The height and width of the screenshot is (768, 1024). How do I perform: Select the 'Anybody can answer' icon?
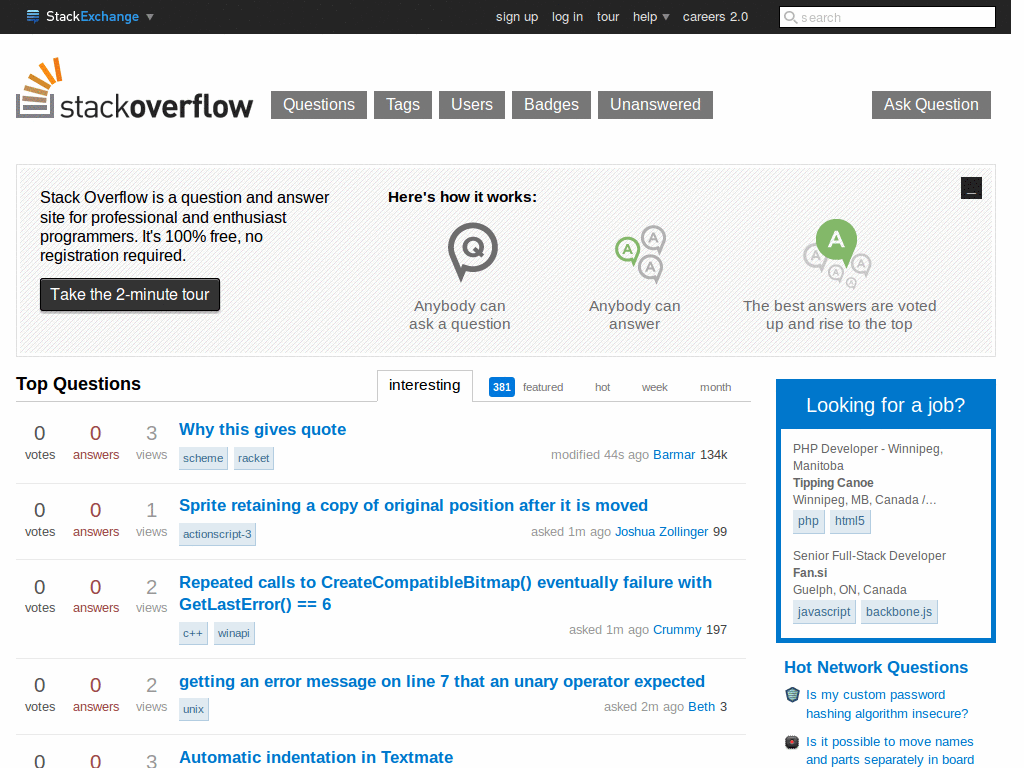640,254
